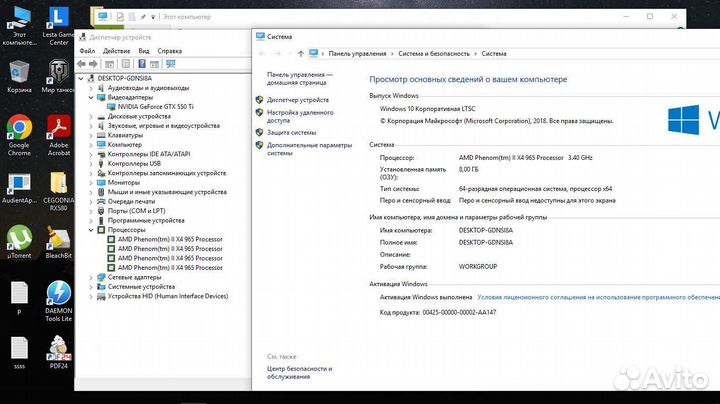The height and width of the screenshot is (404, 720).
Task: Select Контроллеры IDE ATA/ATAPI item
Action: (x=149, y=154)
